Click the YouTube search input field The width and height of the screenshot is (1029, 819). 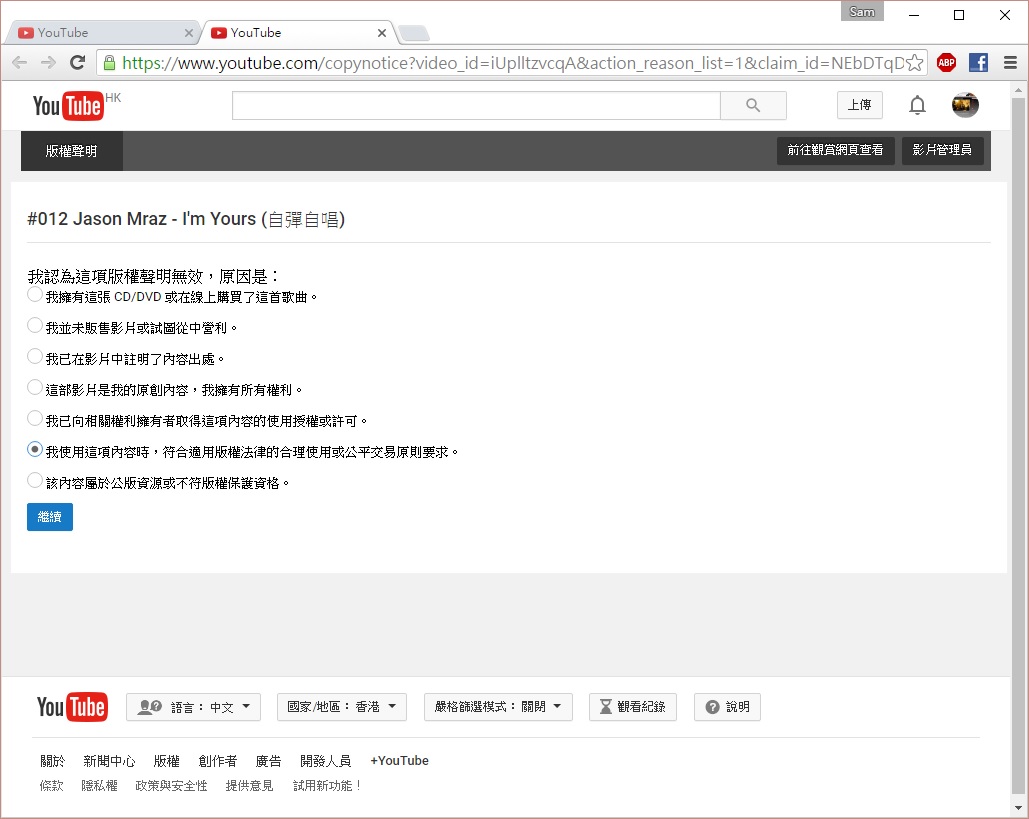476,106
